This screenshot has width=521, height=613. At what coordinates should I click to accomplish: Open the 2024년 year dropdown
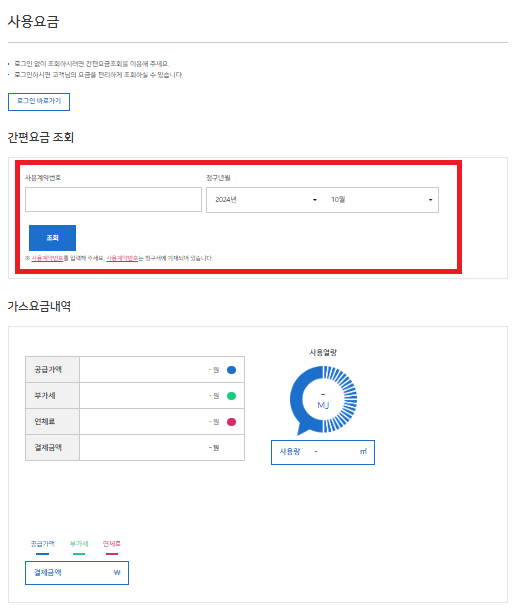(265, 200)
